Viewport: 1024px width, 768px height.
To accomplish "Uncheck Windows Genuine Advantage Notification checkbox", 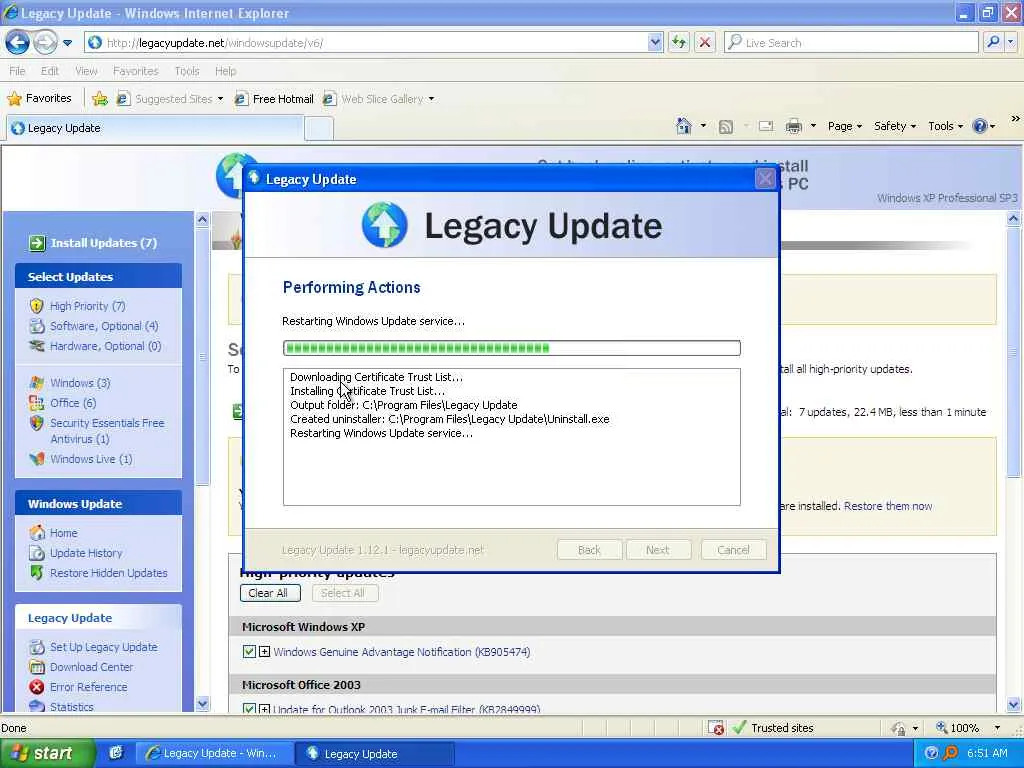I will (249, 652).
